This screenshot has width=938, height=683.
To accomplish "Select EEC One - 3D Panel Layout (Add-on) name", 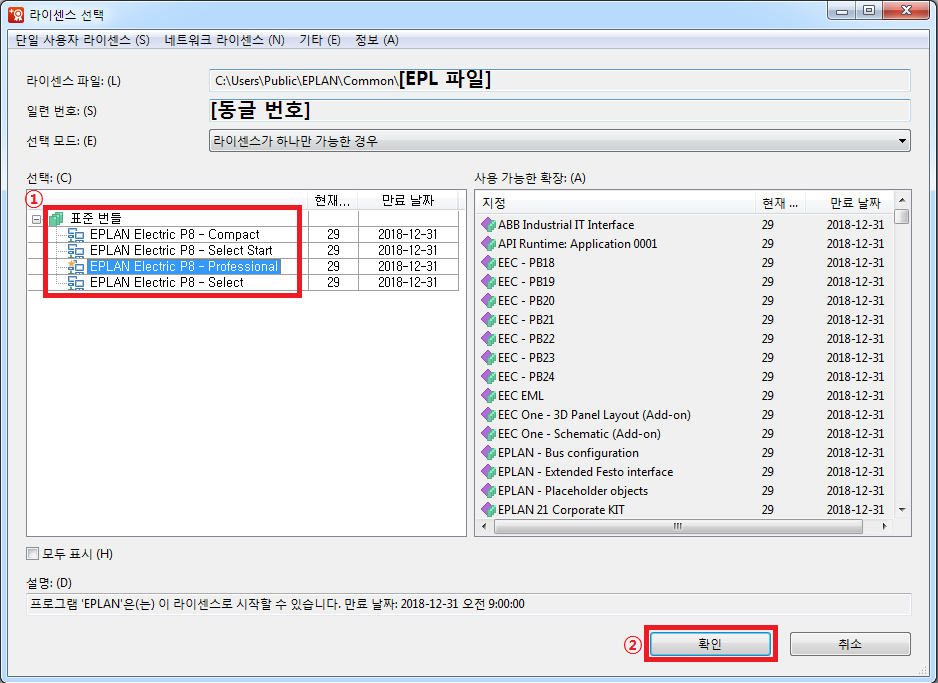I will 594,414.
